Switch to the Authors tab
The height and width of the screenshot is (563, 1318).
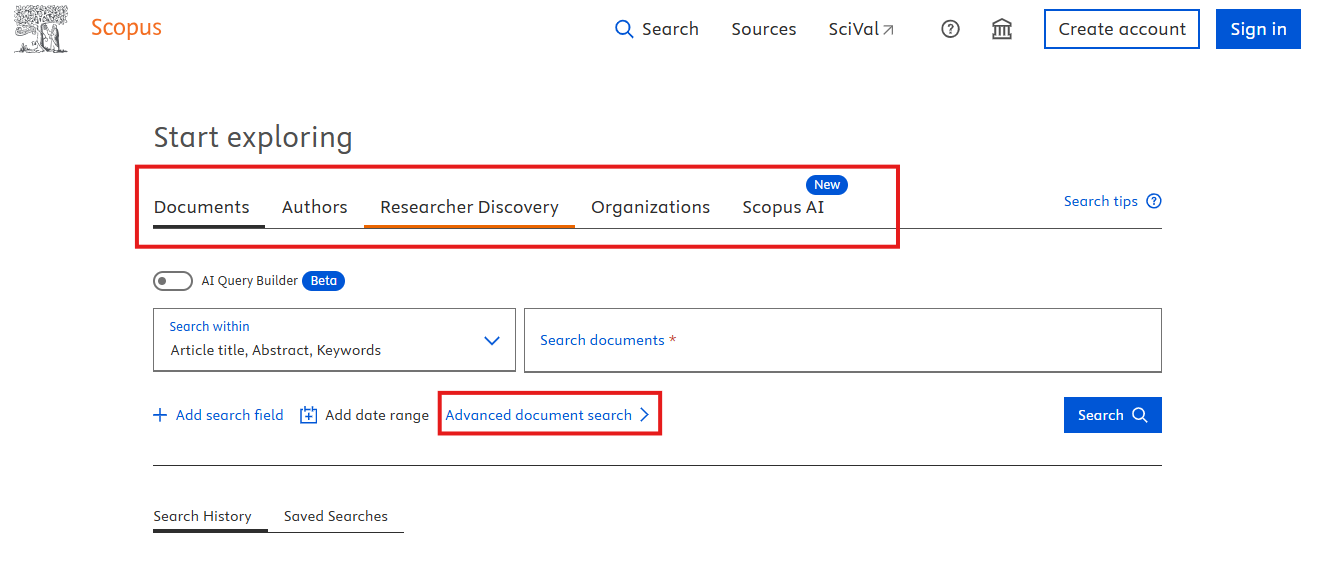314,207
